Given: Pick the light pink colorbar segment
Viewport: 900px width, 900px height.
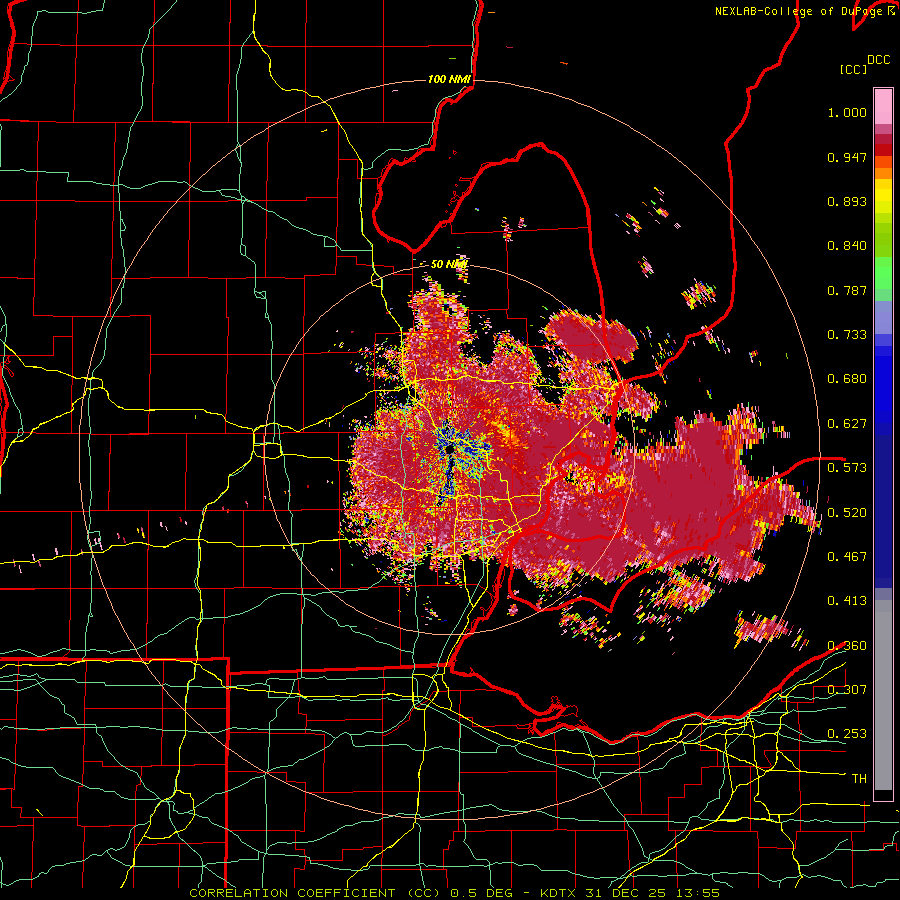Looking at the screenshot, I should (x=883, y=106).
